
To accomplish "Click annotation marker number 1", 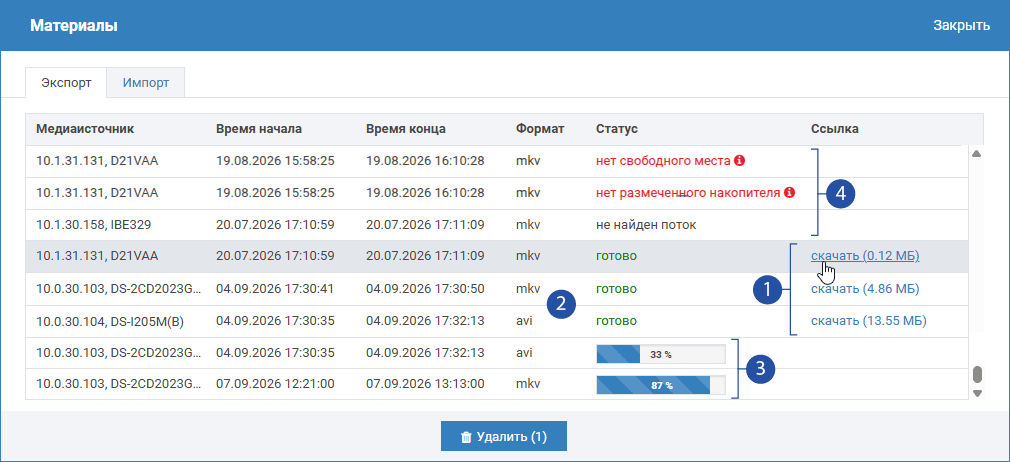I will tap(767, 290).
